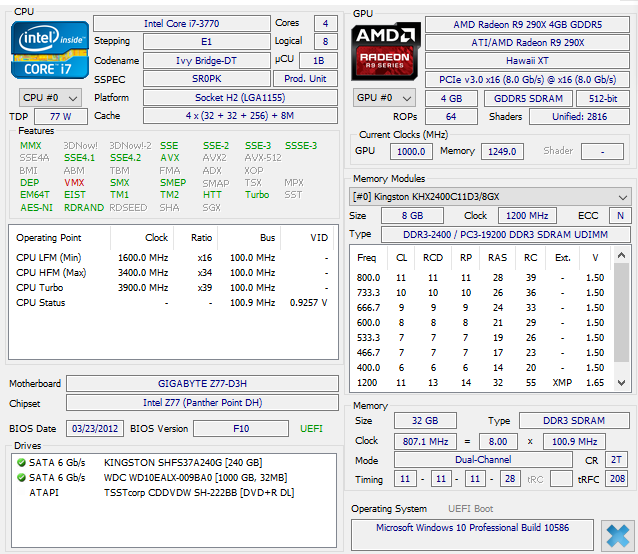Open the CPU #0 selector dropdown
The height and width of the screenshot is (554, 638).
pos(50,98)
